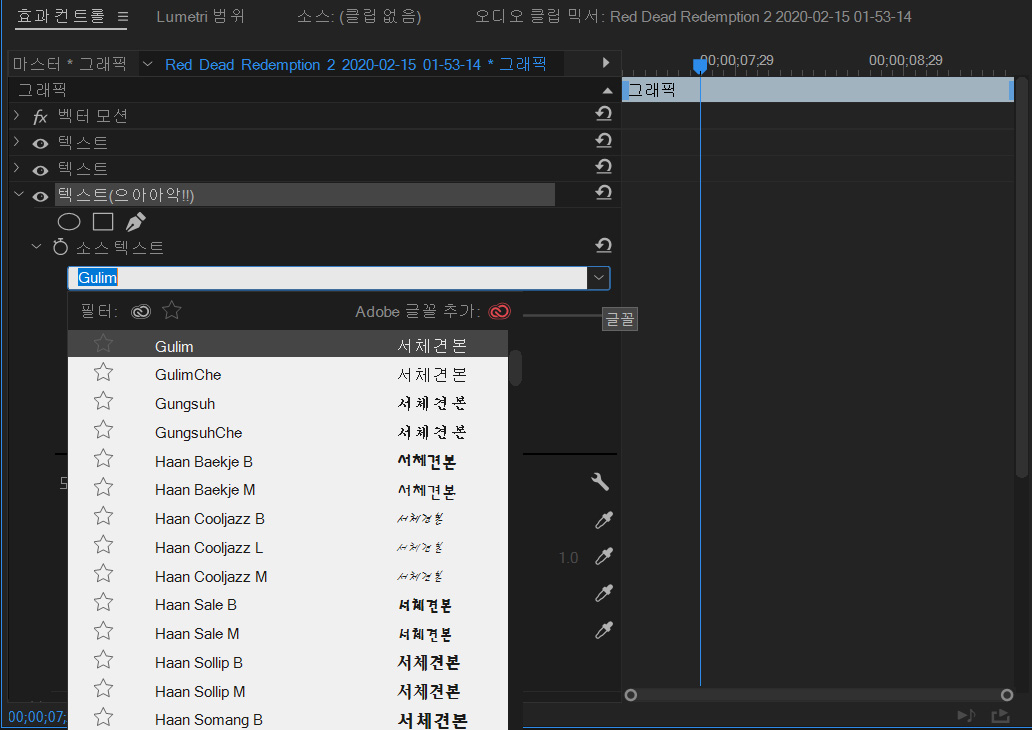Click the blue playhead marker
The height and width of the screenshot is (730, 1032).
pos(700,65)
